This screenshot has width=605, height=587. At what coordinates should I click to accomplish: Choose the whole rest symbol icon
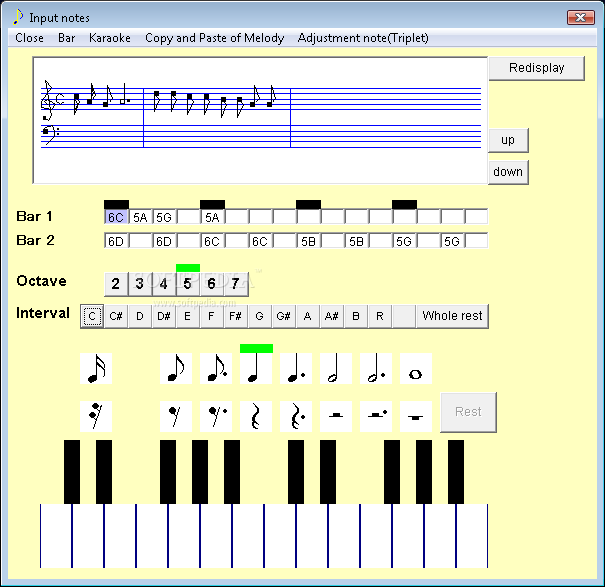pos(416,416)
